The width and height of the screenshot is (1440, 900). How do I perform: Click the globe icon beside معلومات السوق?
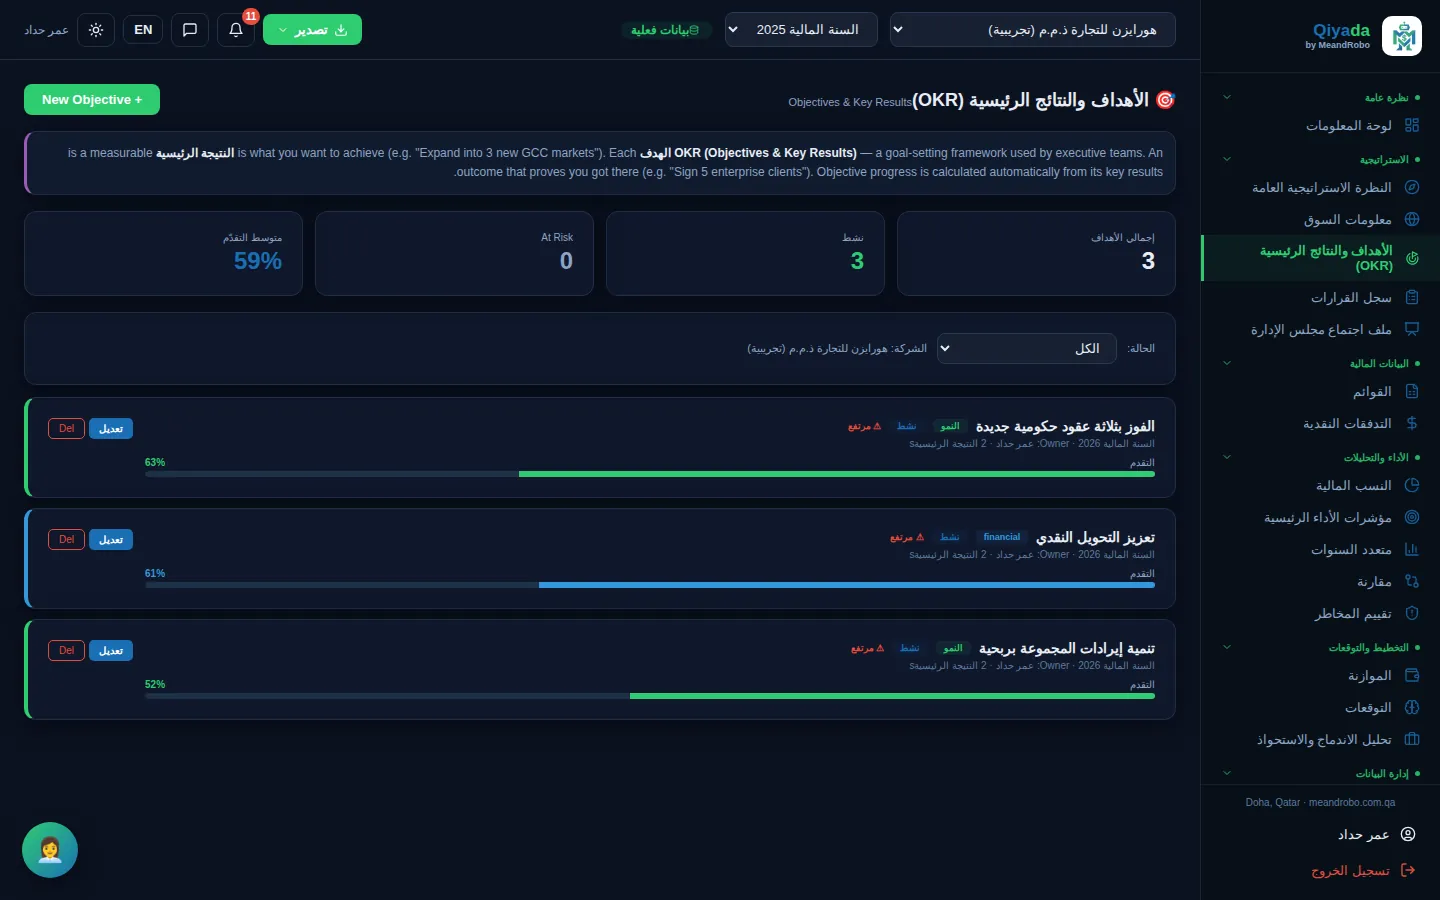(x=1412, y=219)
